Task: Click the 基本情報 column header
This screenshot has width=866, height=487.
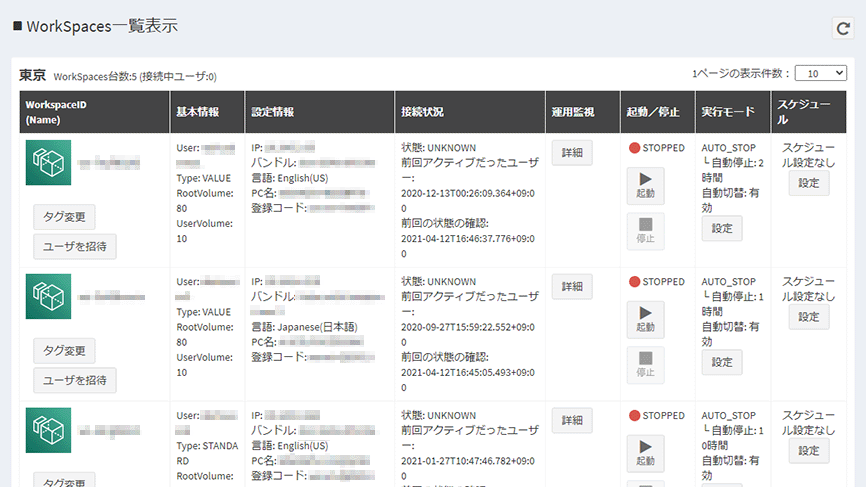Action: coord(207,112)
